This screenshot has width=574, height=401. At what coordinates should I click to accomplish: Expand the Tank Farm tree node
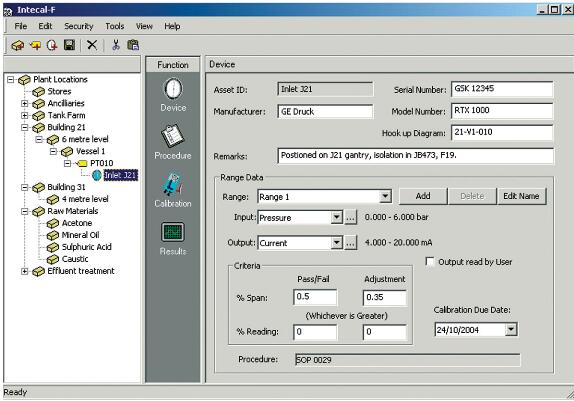[x=25, y=115]
